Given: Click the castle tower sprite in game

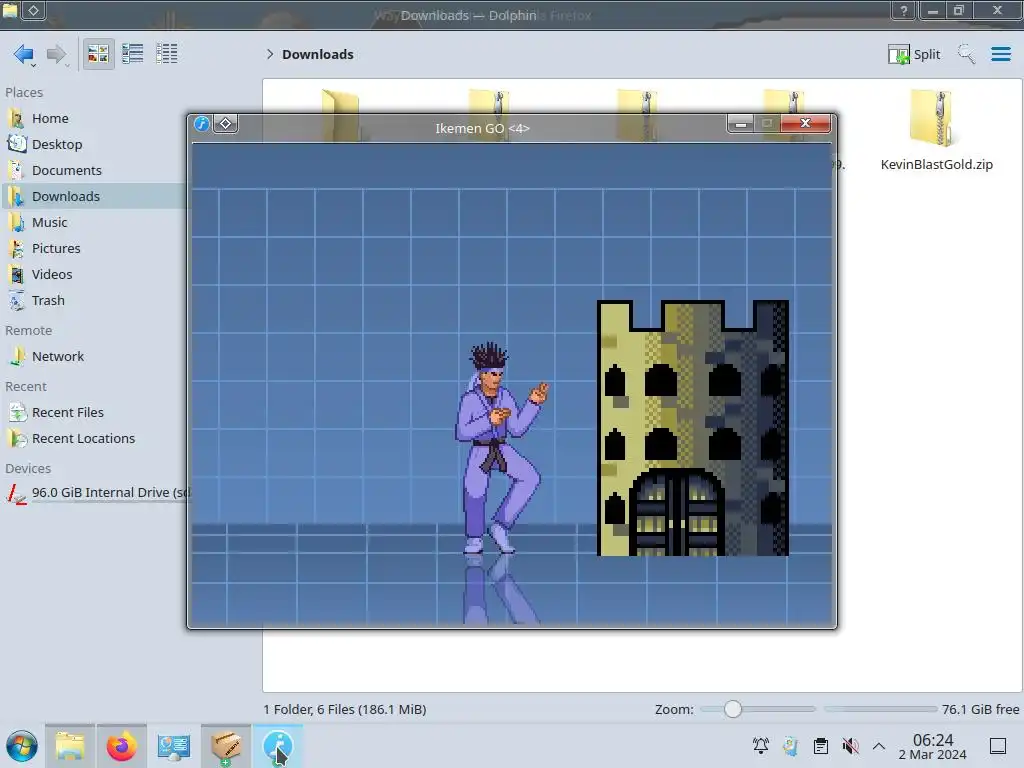Looking at the screenshot, I should 693,428.
